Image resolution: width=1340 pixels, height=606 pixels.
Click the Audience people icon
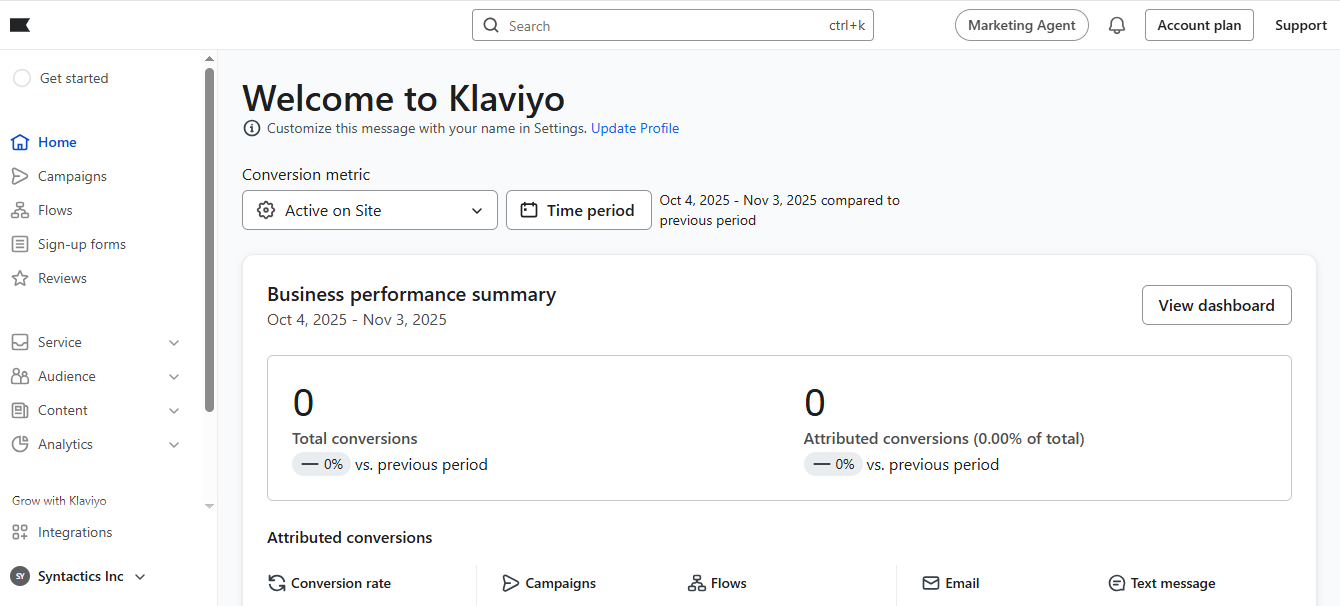click(x=20, y=376)
